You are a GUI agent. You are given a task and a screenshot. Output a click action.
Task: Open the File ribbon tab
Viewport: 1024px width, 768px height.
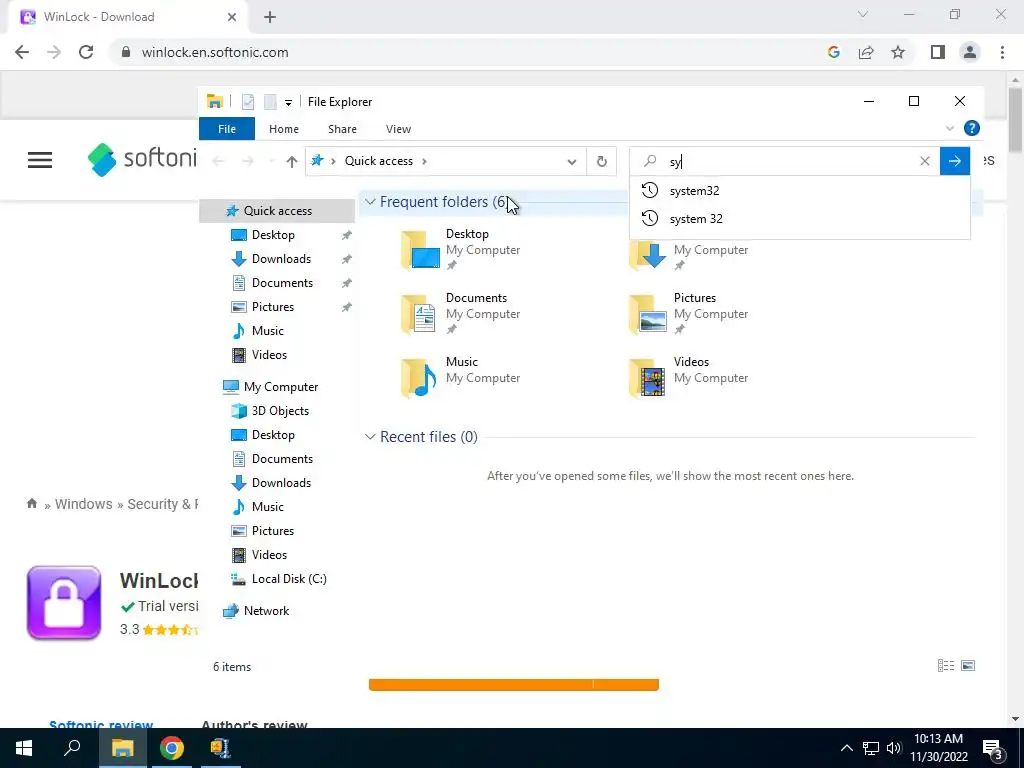click(227, 129)
